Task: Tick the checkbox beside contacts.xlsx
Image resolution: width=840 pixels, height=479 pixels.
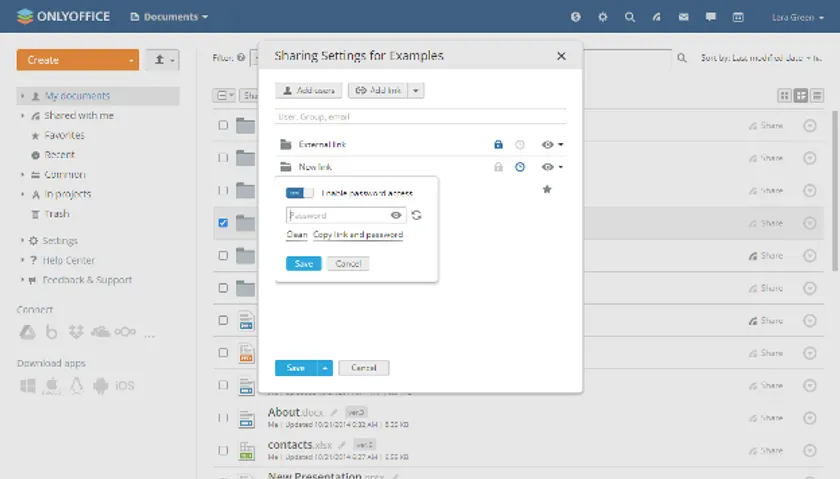Action: [x=223, y=450]
